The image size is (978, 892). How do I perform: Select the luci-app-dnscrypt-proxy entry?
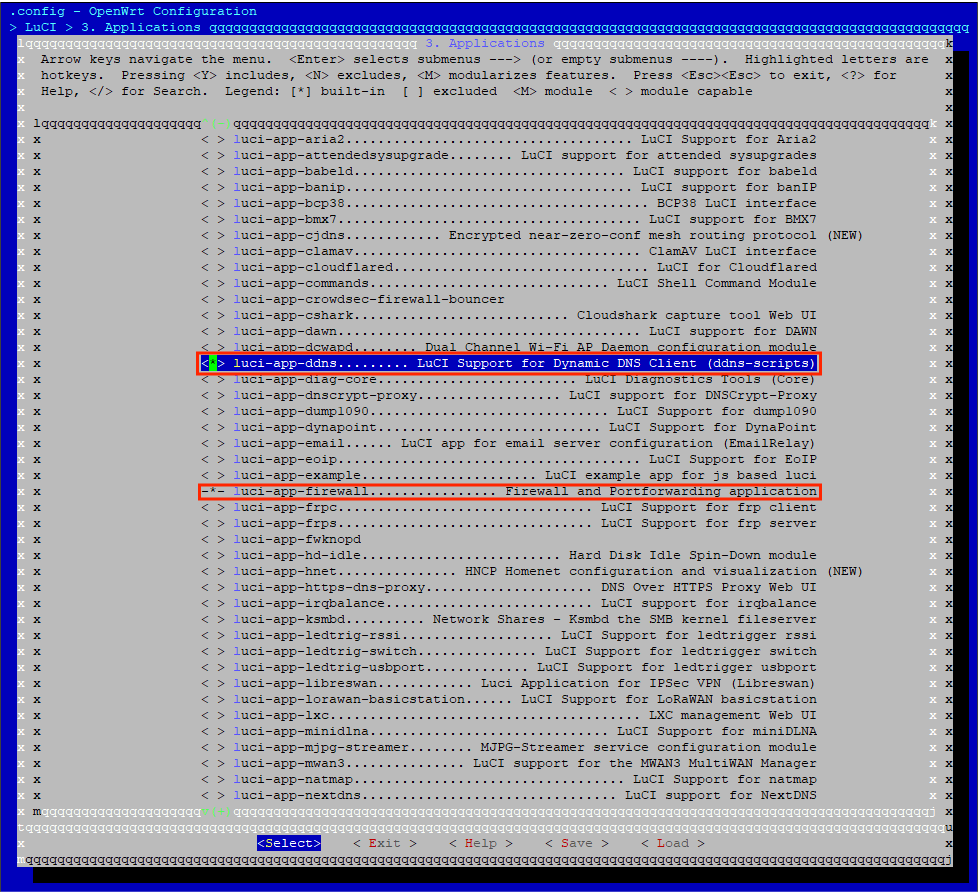coord(524,395)
